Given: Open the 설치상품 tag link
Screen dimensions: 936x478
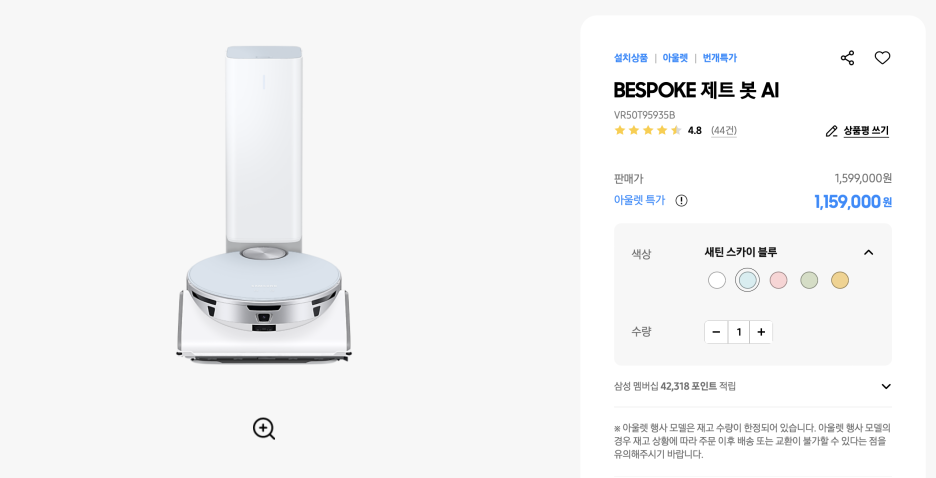Looking at the screenshot, I should click(x=631, y=58).
